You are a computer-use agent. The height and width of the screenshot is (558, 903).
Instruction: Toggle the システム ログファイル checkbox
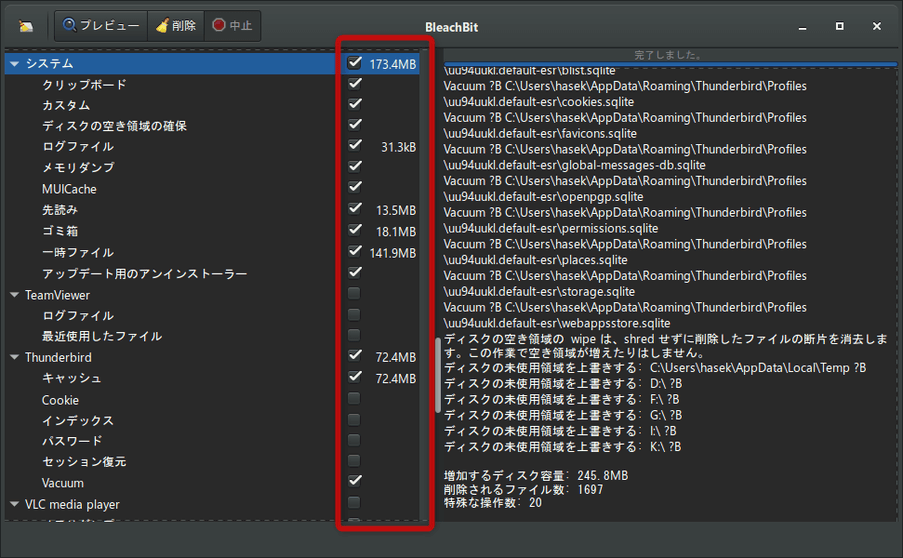tap(355, 145)
